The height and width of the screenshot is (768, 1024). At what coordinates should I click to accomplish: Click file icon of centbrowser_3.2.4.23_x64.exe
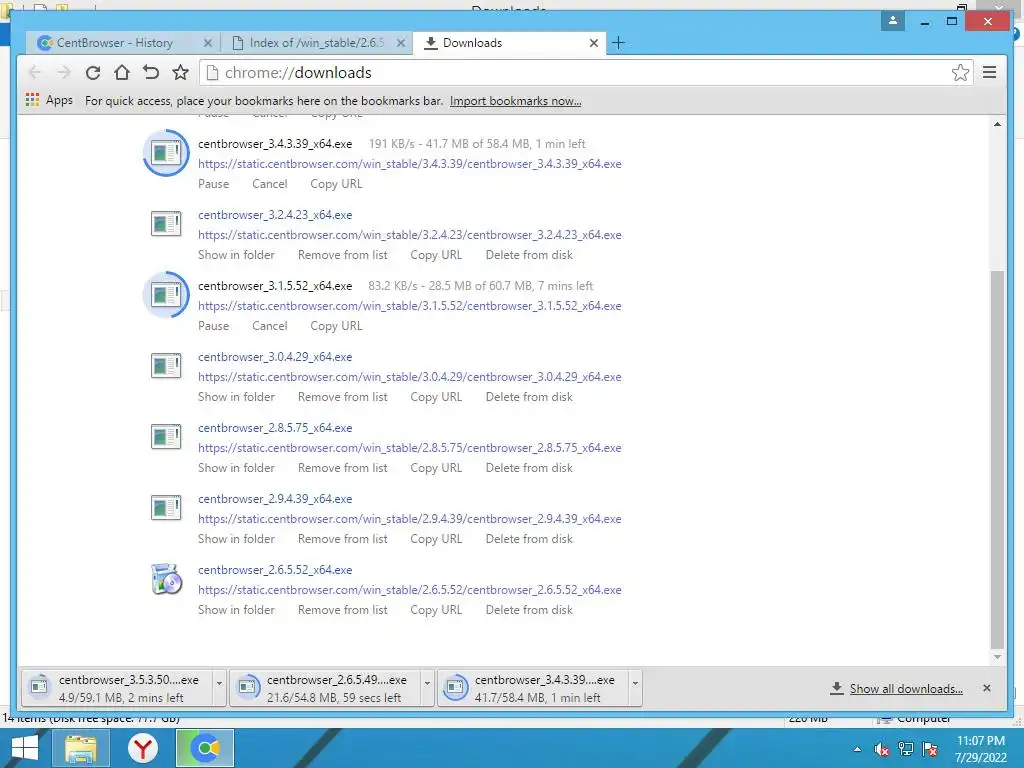pos(166,224)
